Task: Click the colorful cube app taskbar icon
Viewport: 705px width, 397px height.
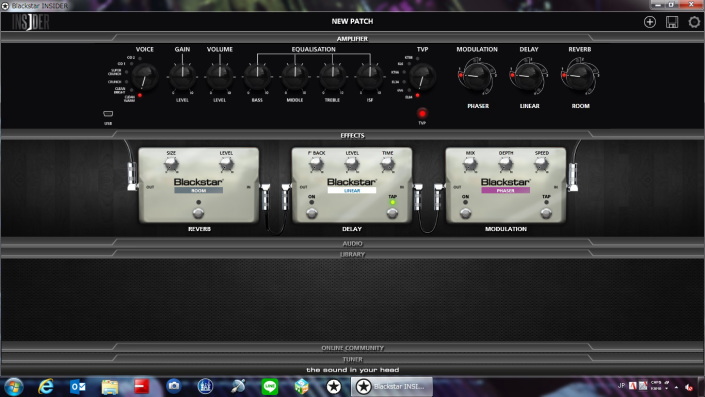Action: coord(302,387)
